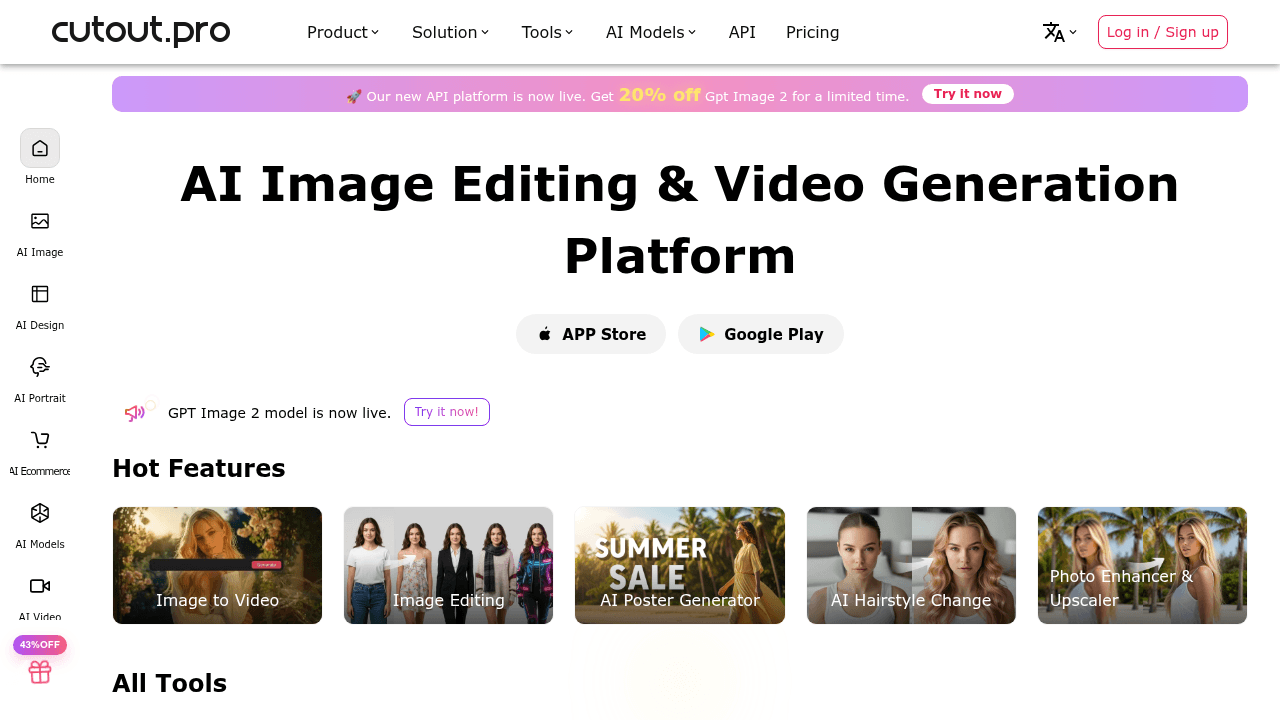
Task: Click the language translate icon
Action: coord(1054,32)
